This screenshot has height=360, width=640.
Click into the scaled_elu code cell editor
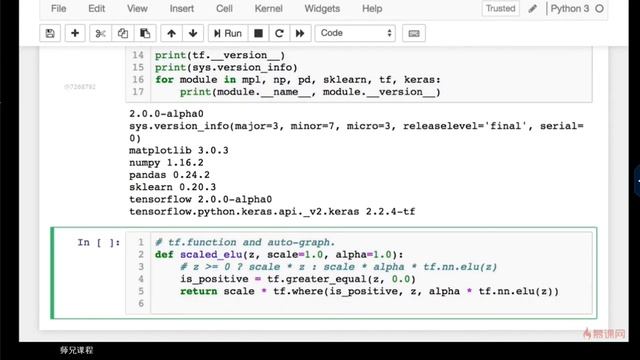371,273
